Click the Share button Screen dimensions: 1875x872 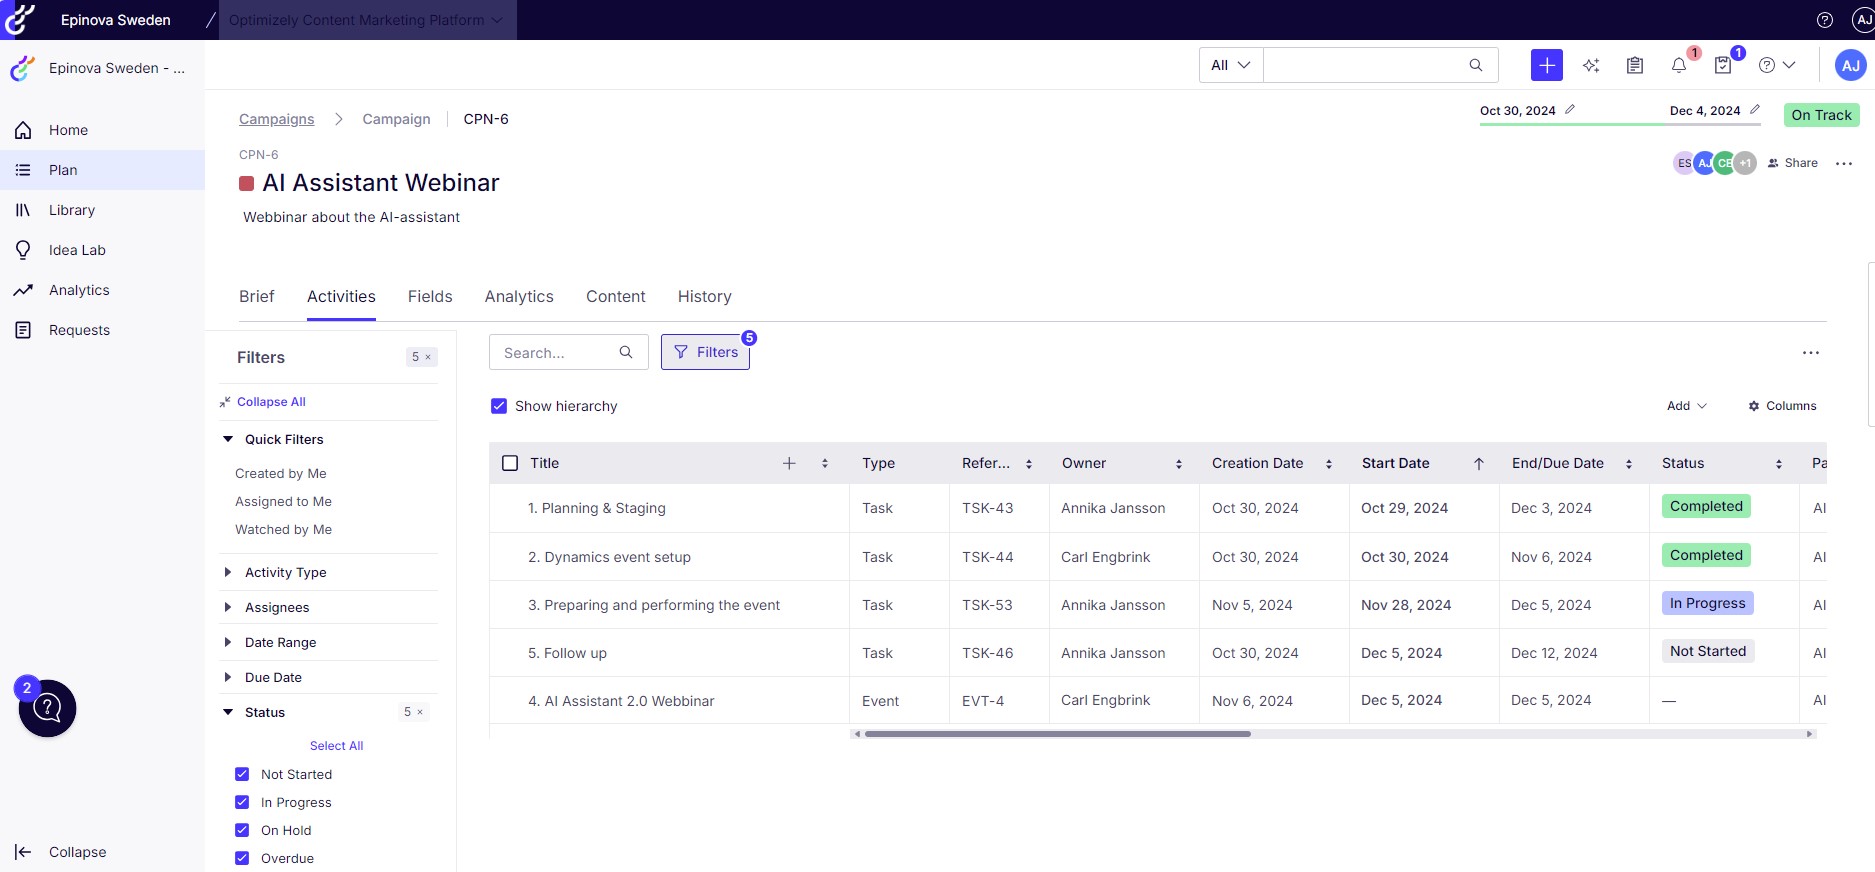(1793, 163)
